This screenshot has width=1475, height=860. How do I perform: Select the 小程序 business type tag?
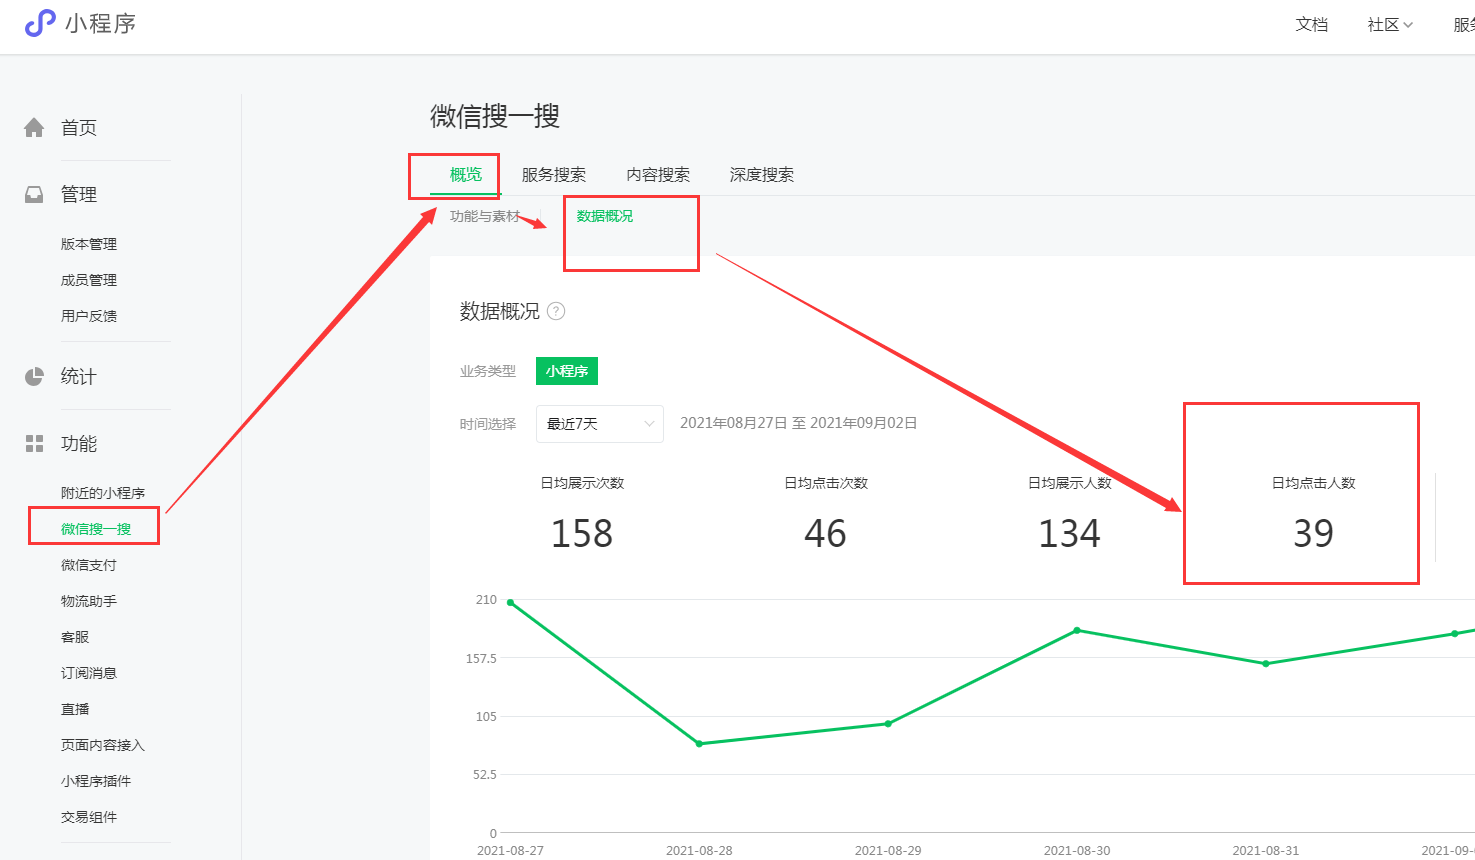pyautogui.click(x=567, y=371)
